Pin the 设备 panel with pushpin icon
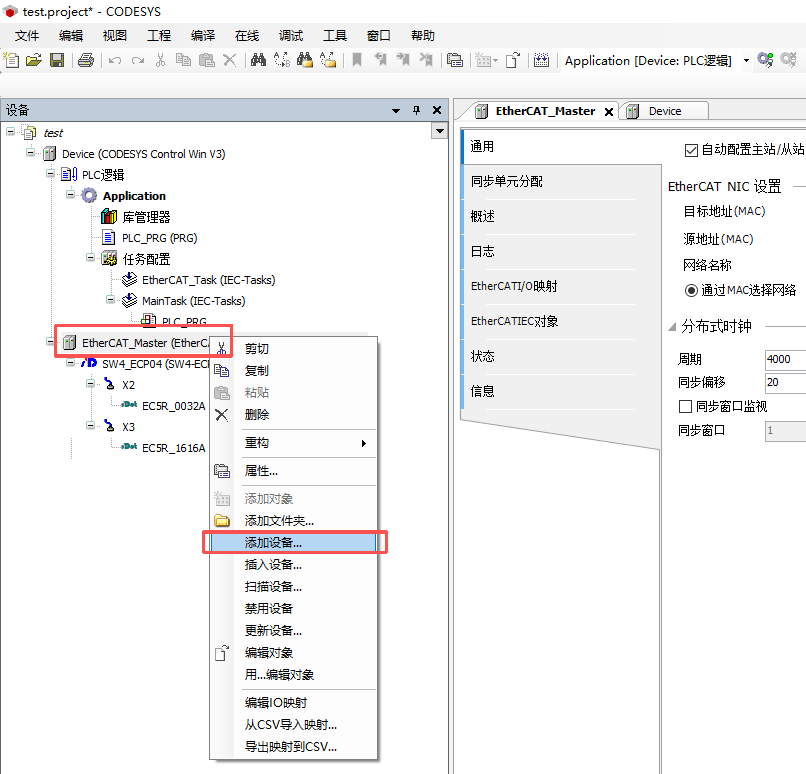Viewport: 806px width, 774px height. pyautogui.click(x=416, y=110)
